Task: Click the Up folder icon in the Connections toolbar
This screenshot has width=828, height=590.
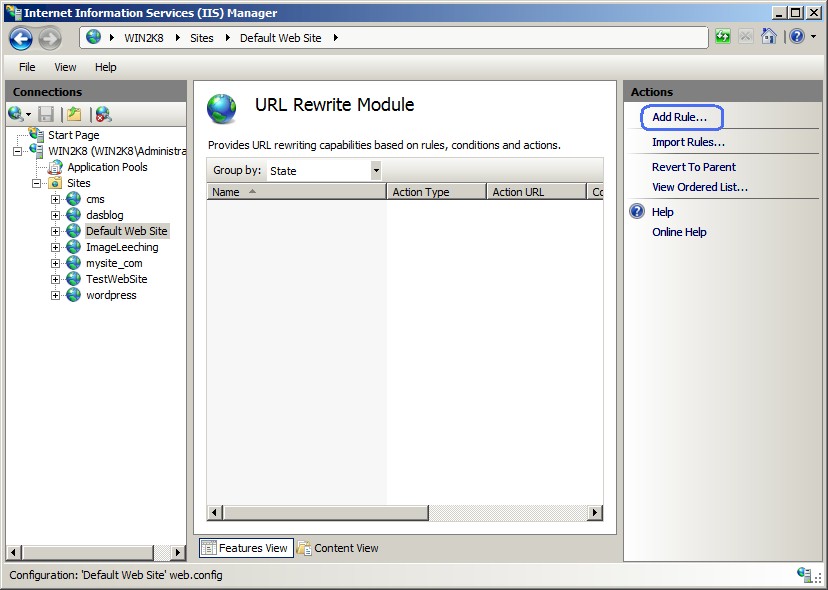Action: point(74,114)
